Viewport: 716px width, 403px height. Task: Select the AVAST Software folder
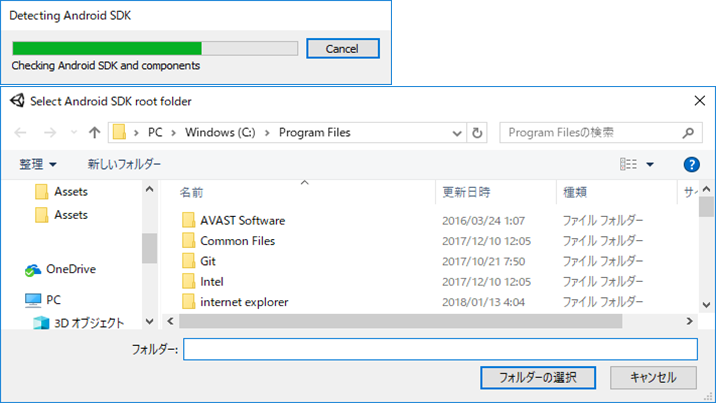click(242, 220)
